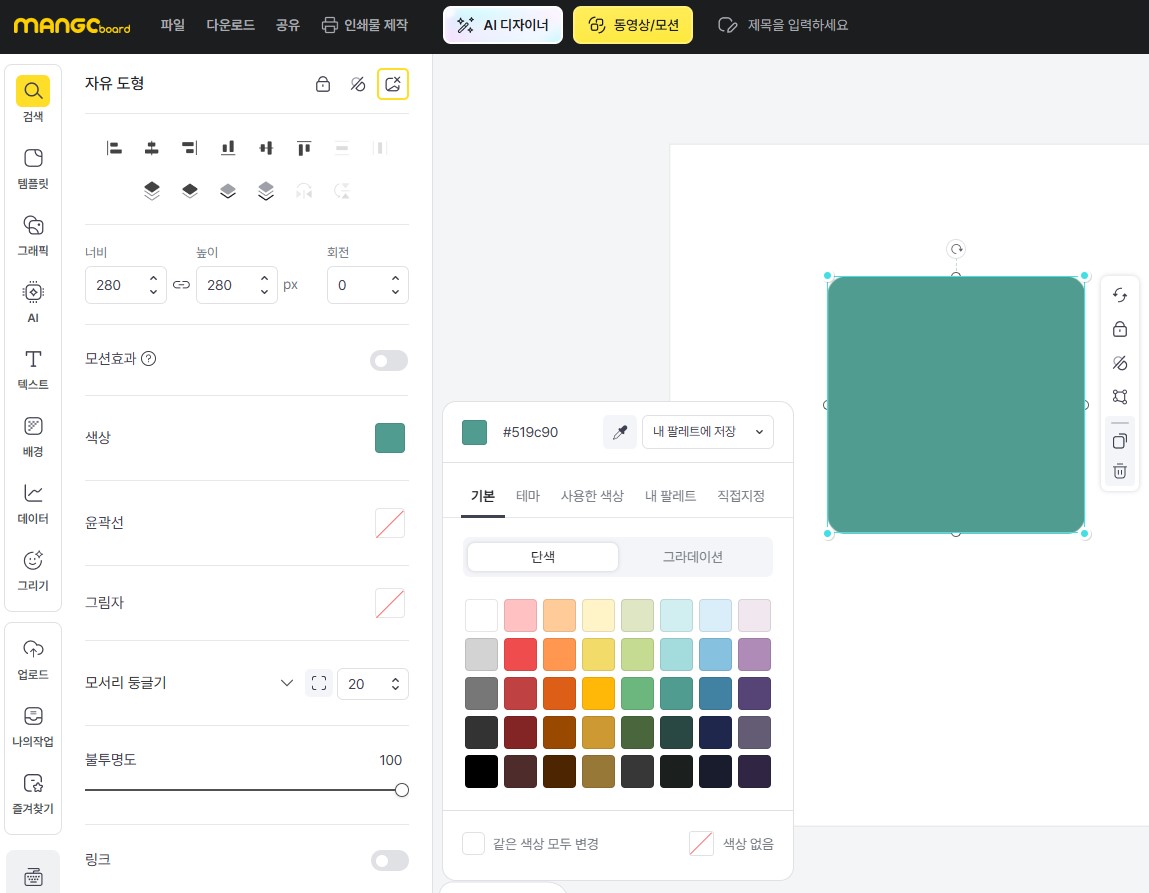Click the 불투명도 opacity slider handle
The image size is (1149, 893).
pos(402,790)
